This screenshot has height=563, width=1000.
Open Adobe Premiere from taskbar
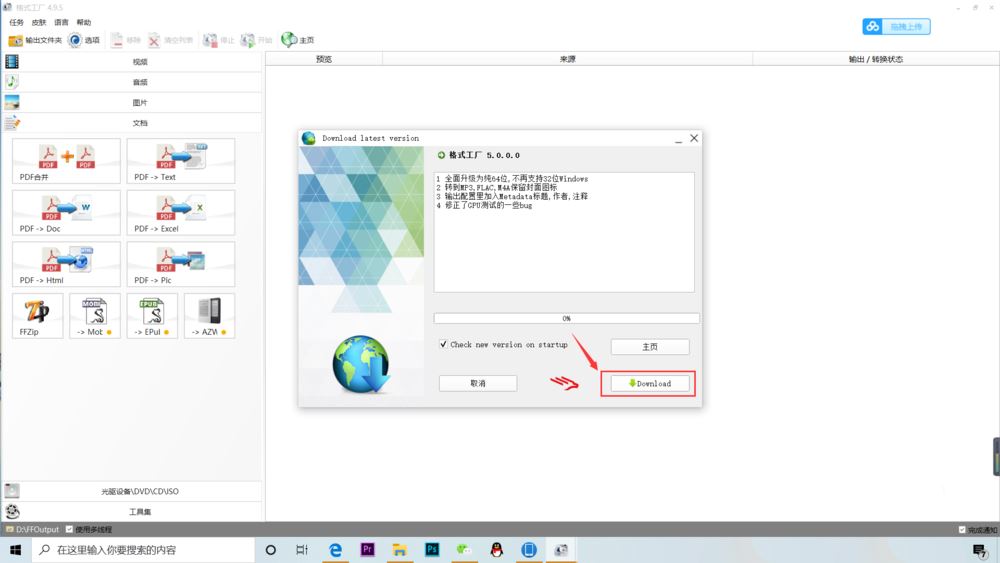367,550
